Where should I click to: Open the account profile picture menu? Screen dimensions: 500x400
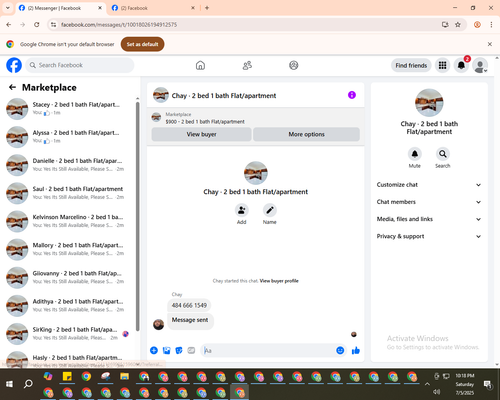click(480, 65)
